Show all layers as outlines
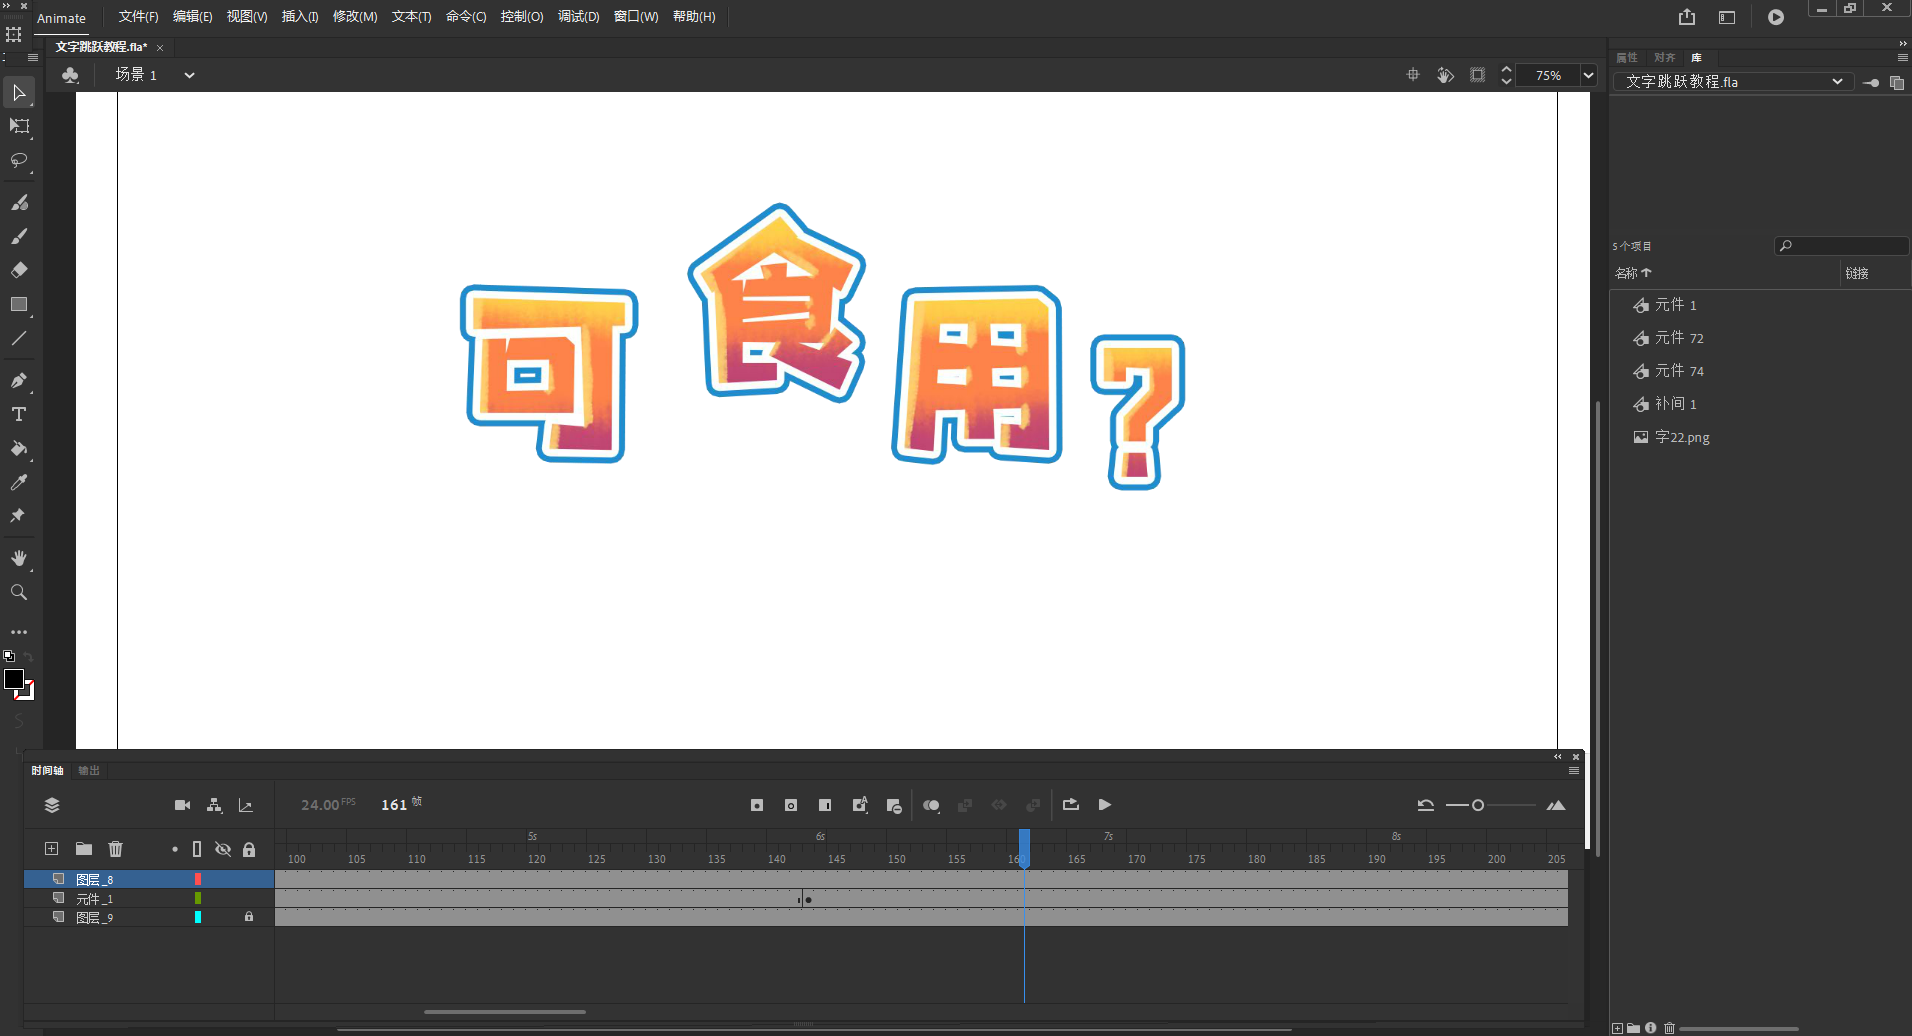The image size is (1912, 1036). [197, 849]
